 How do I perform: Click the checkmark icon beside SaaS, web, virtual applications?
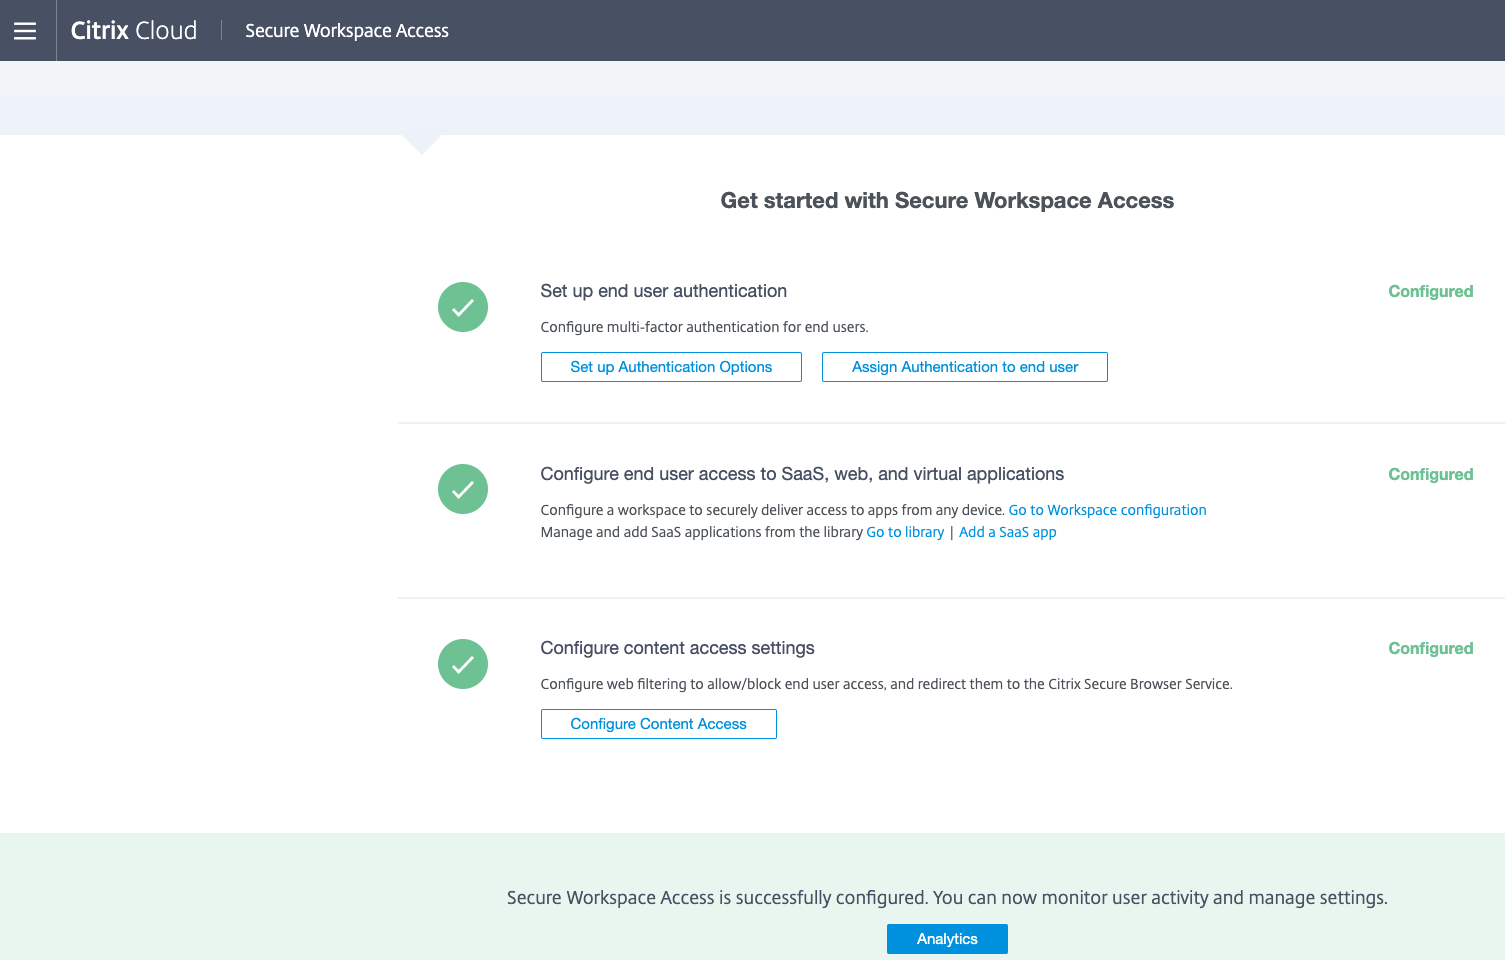click(x=463, y=489)
